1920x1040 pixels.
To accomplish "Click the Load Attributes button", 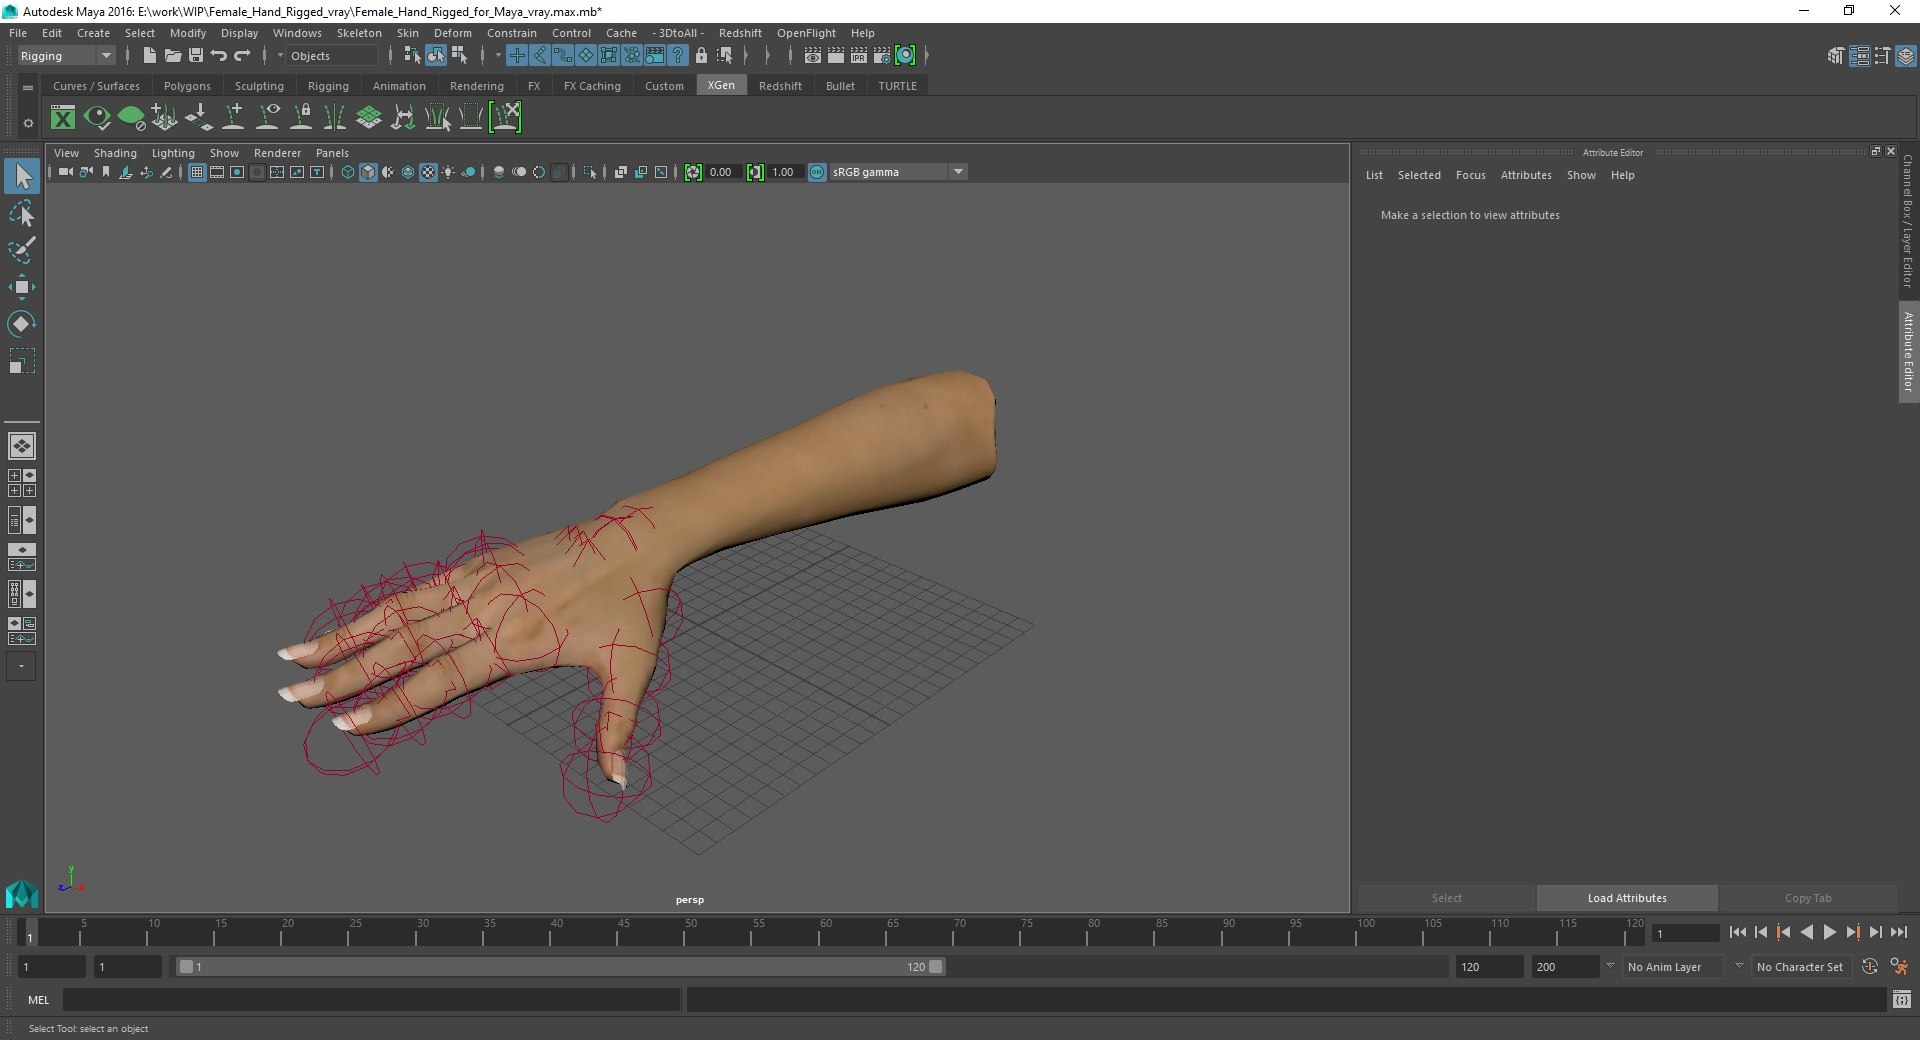I will (1627, 898).
